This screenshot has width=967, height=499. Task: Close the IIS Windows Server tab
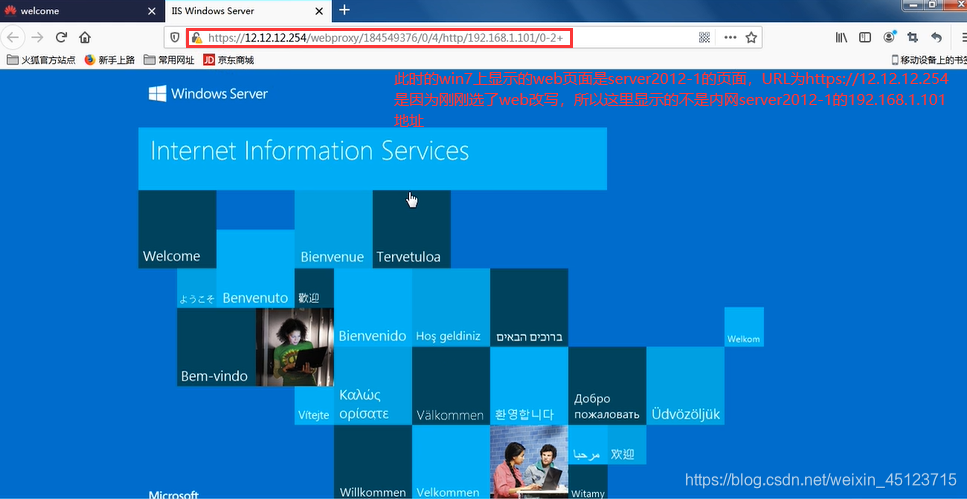(x=319, y=11)
